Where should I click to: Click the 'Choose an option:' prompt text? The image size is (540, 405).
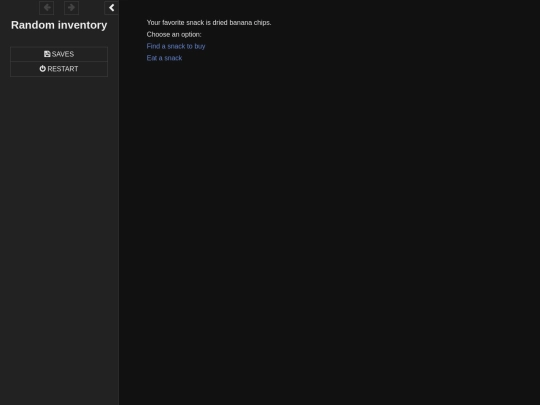[x=174, y=34]
